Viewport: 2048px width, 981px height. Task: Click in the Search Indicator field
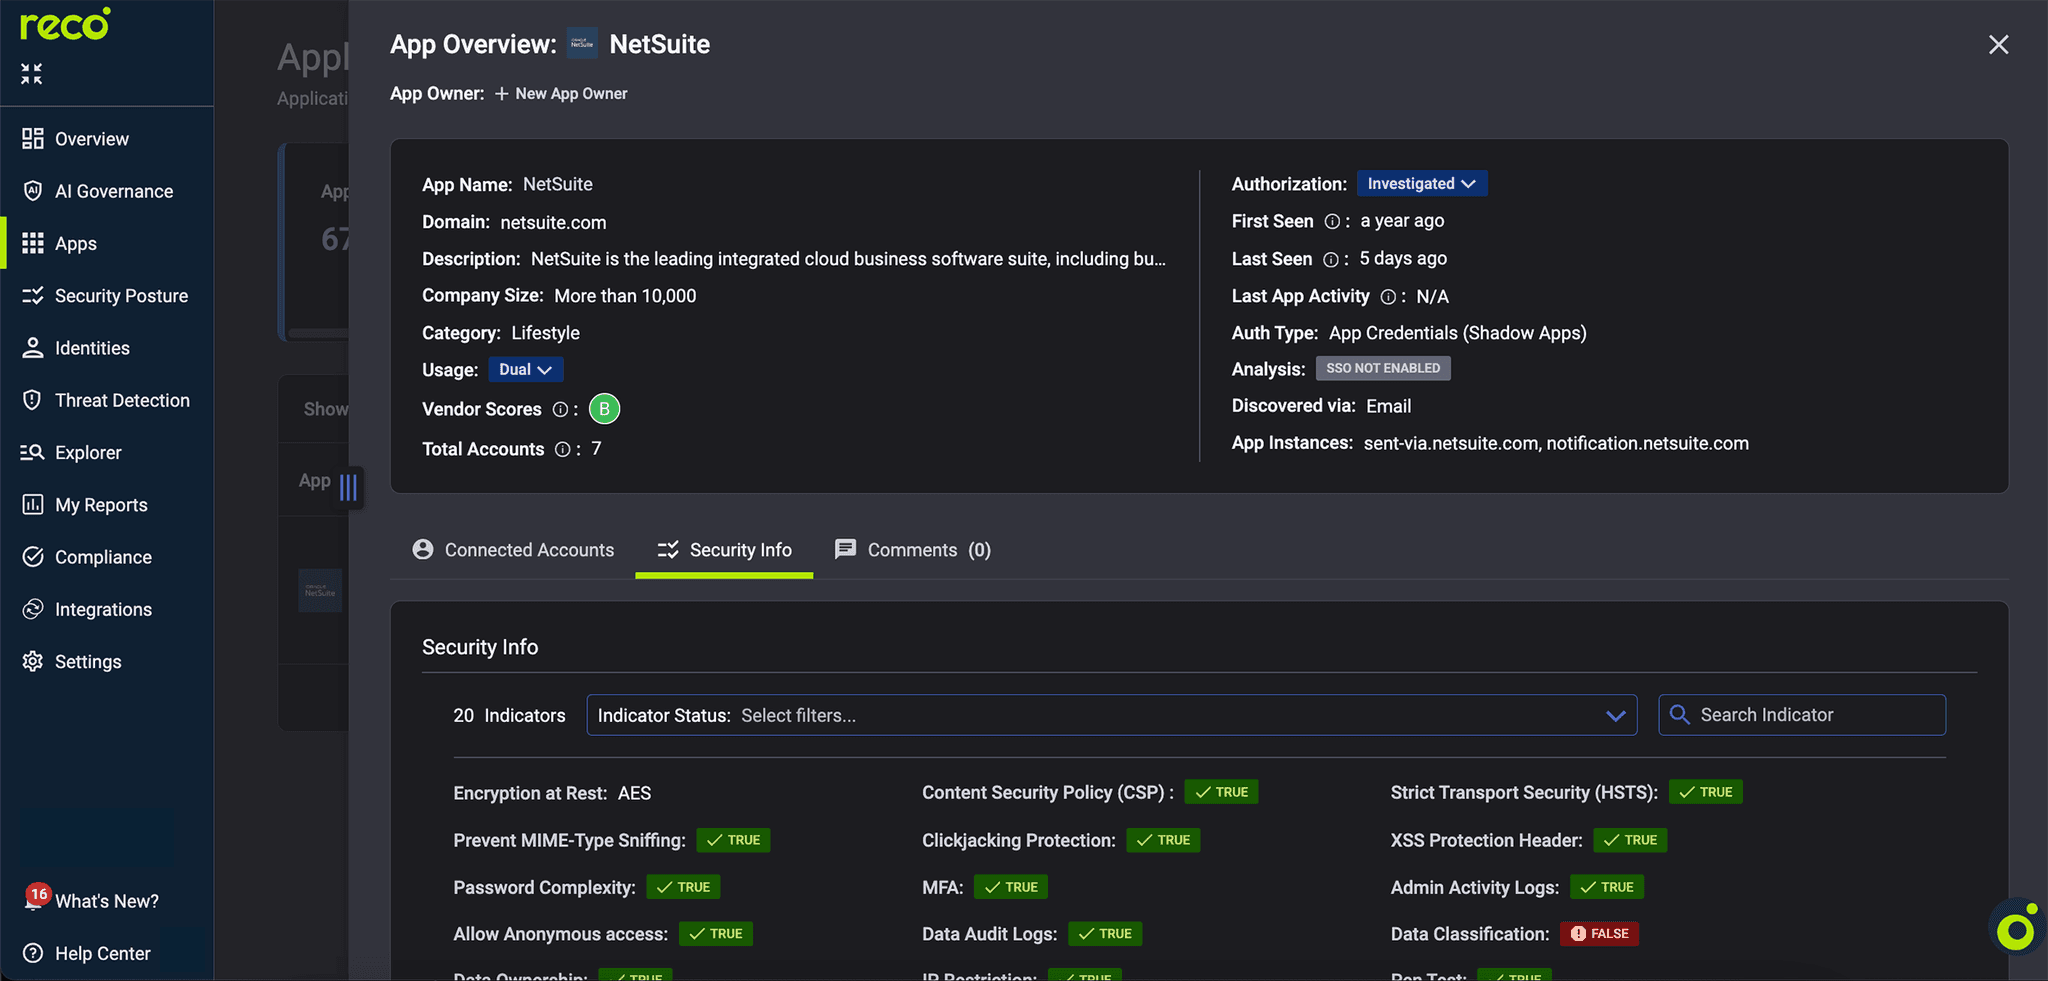pos(1802,715)
